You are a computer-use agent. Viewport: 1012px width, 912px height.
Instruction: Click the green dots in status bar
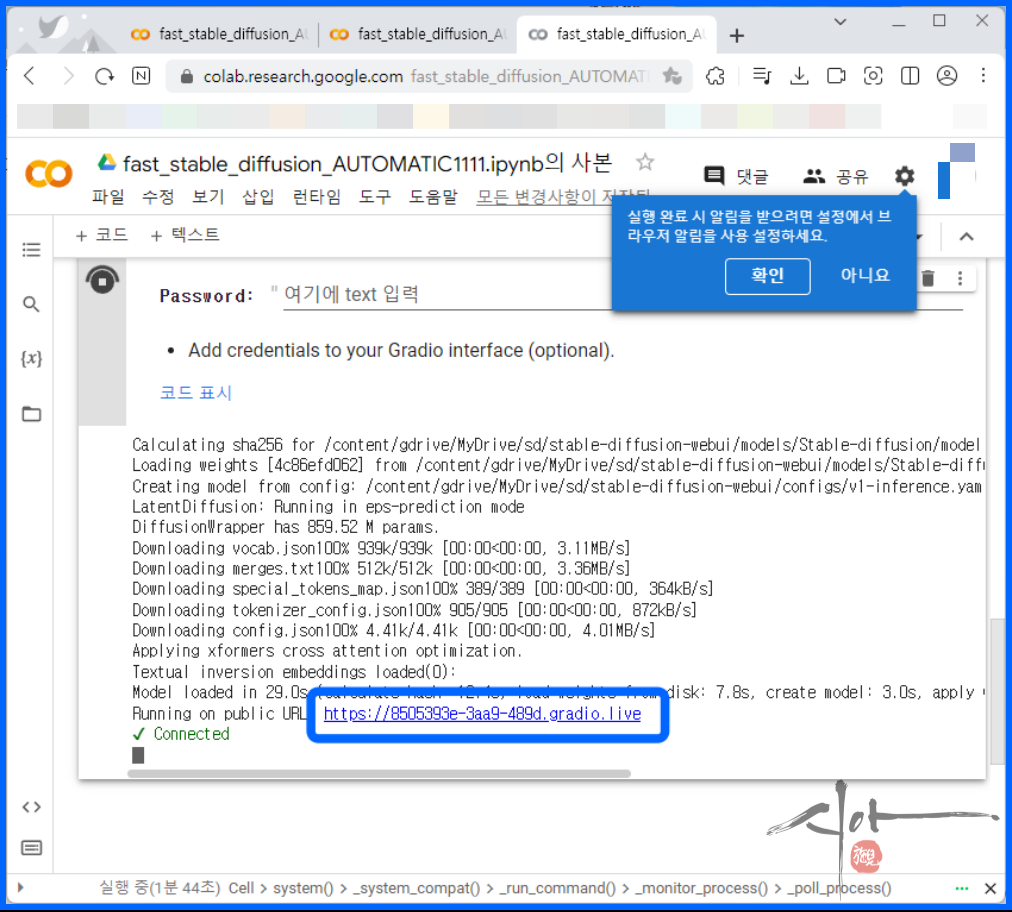(x=962, y=889)
